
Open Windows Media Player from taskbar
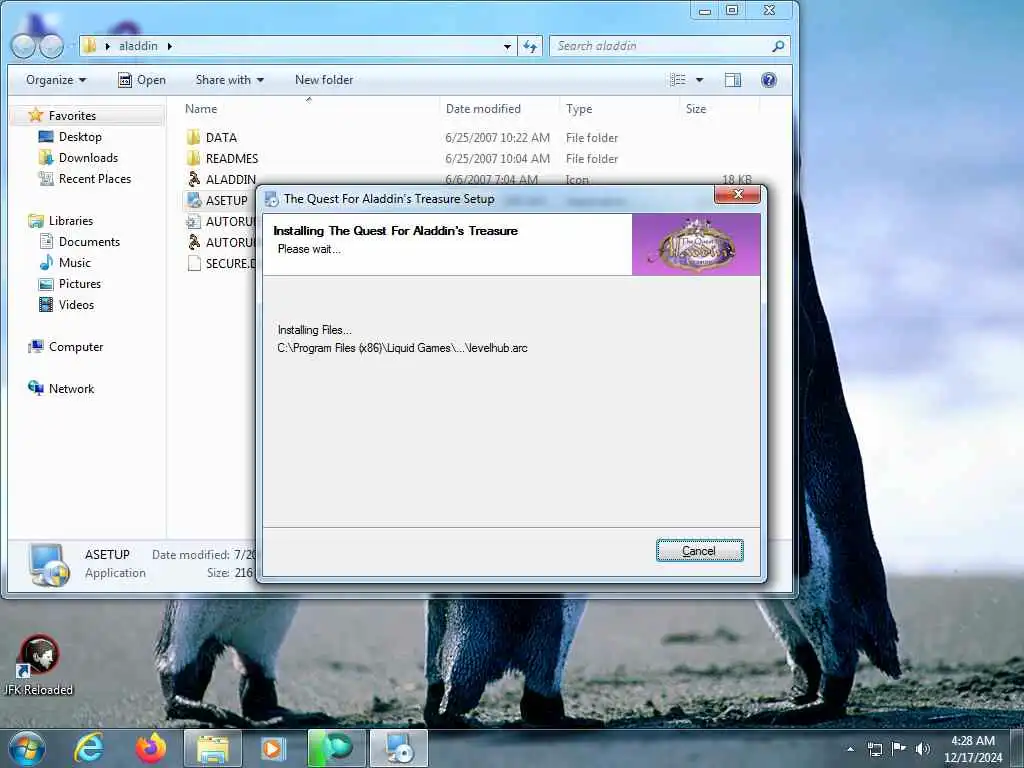[x=273, y=748]
